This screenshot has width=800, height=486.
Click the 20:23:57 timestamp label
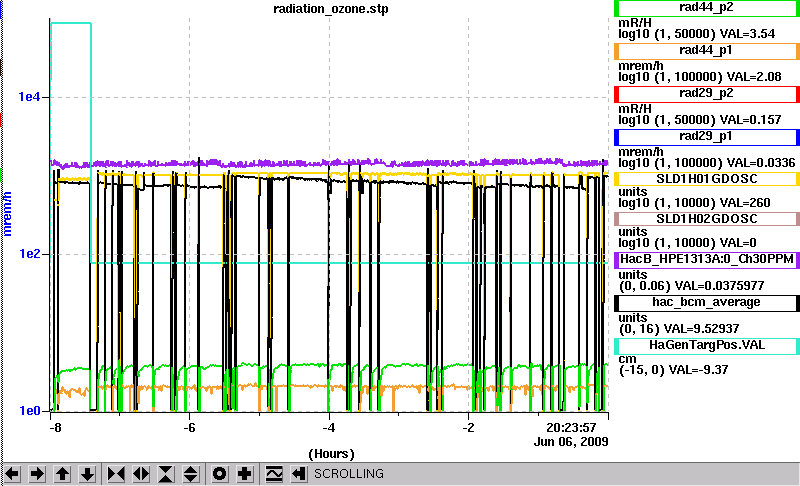(571, 427)
